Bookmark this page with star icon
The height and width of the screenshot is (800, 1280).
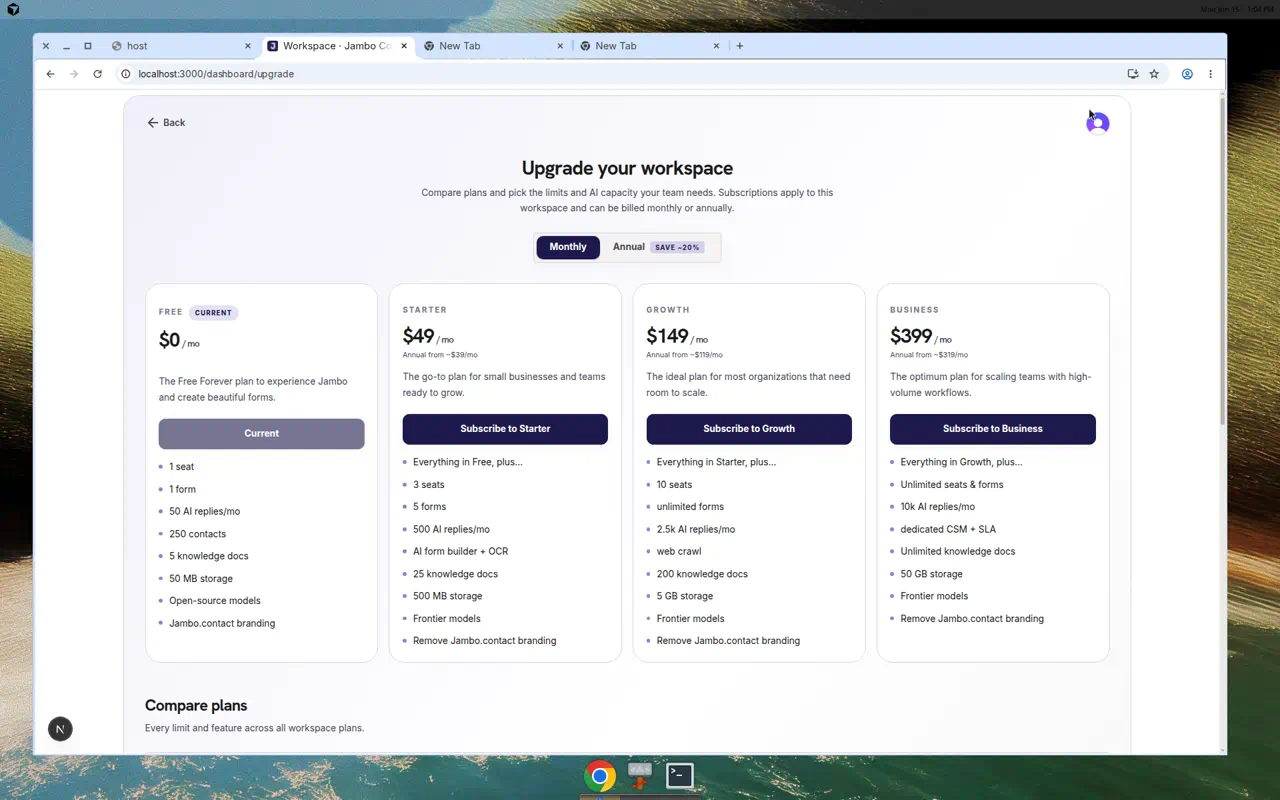tap(1154, 74)
